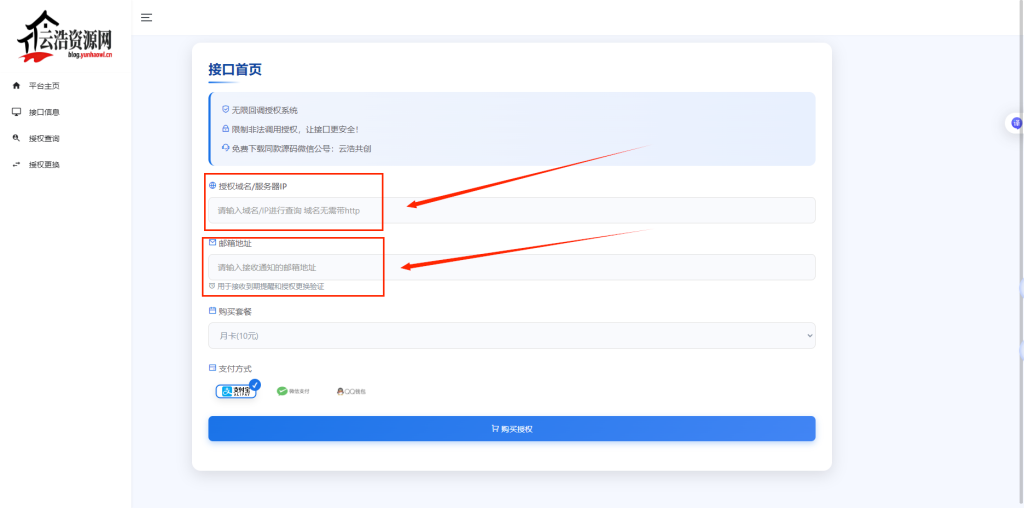Click the 云浩资源网 site logo

[64, 36]
